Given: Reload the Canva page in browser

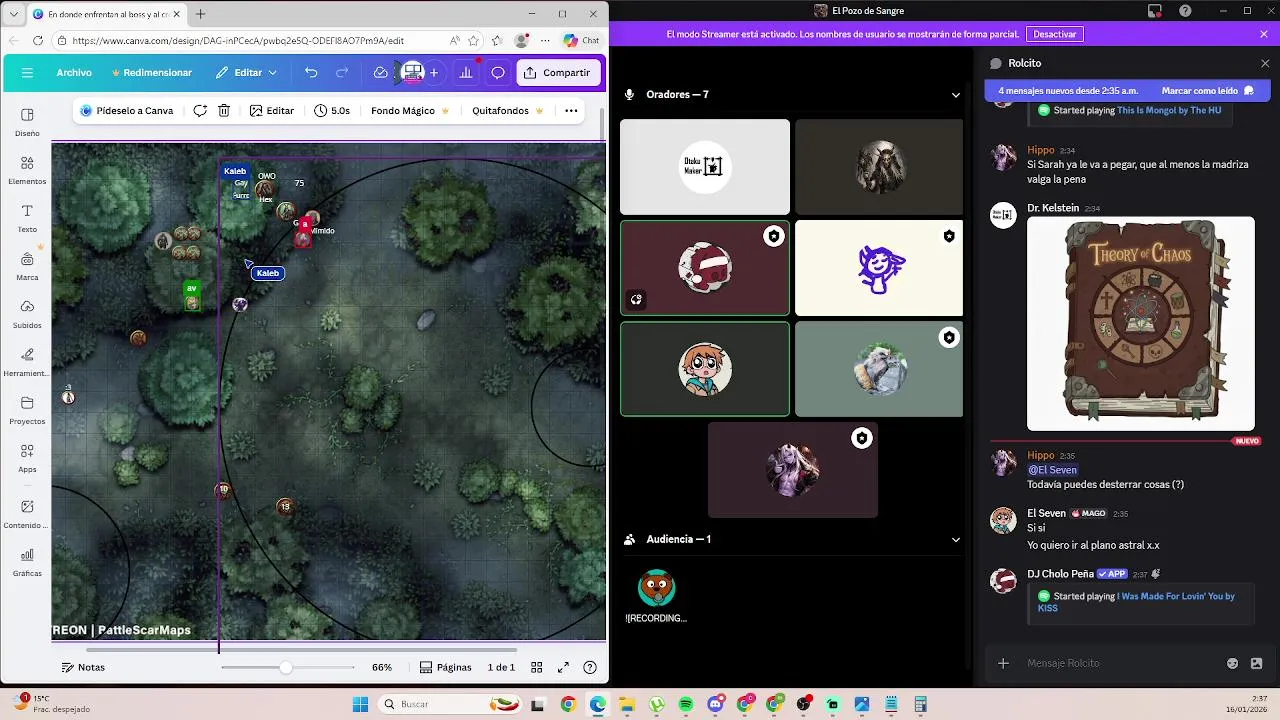Looking at the screenshot, I should [x=38, y=41].
